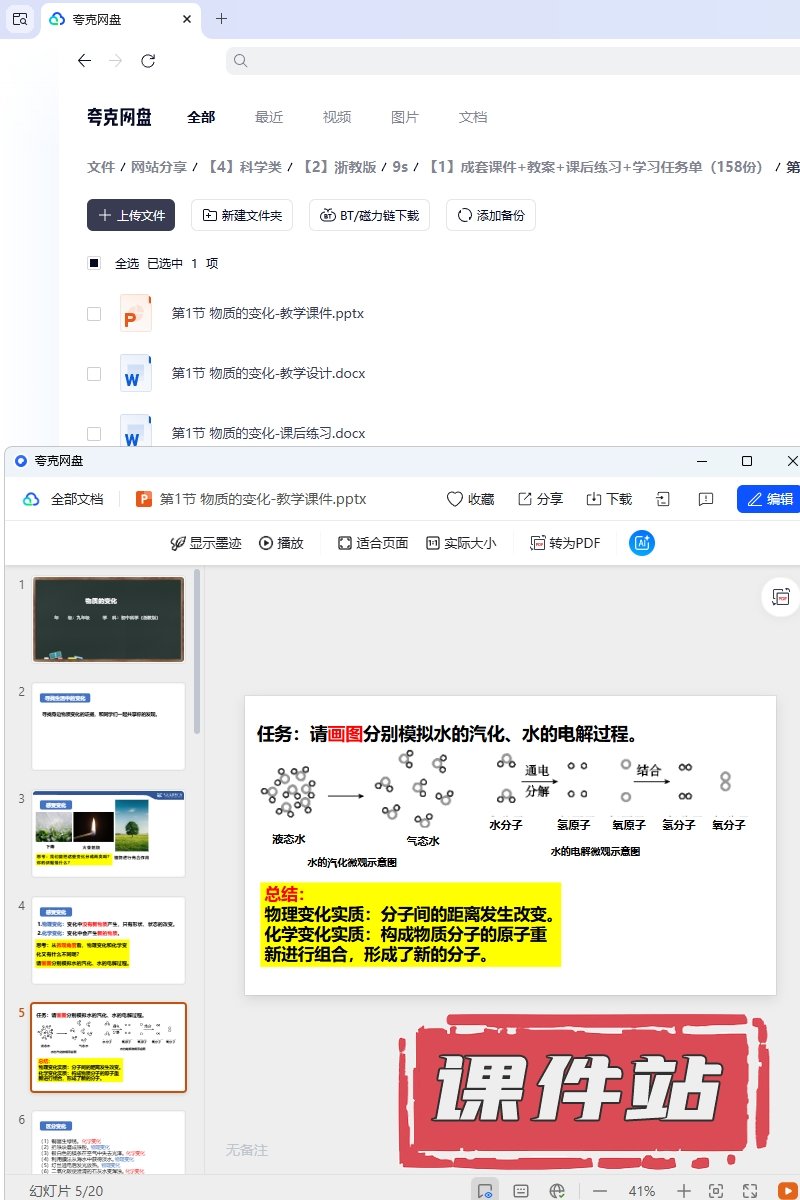Click the zoom out minus icon
The width and height of the screenshot is (800, 1200).
pos(600,1190)
